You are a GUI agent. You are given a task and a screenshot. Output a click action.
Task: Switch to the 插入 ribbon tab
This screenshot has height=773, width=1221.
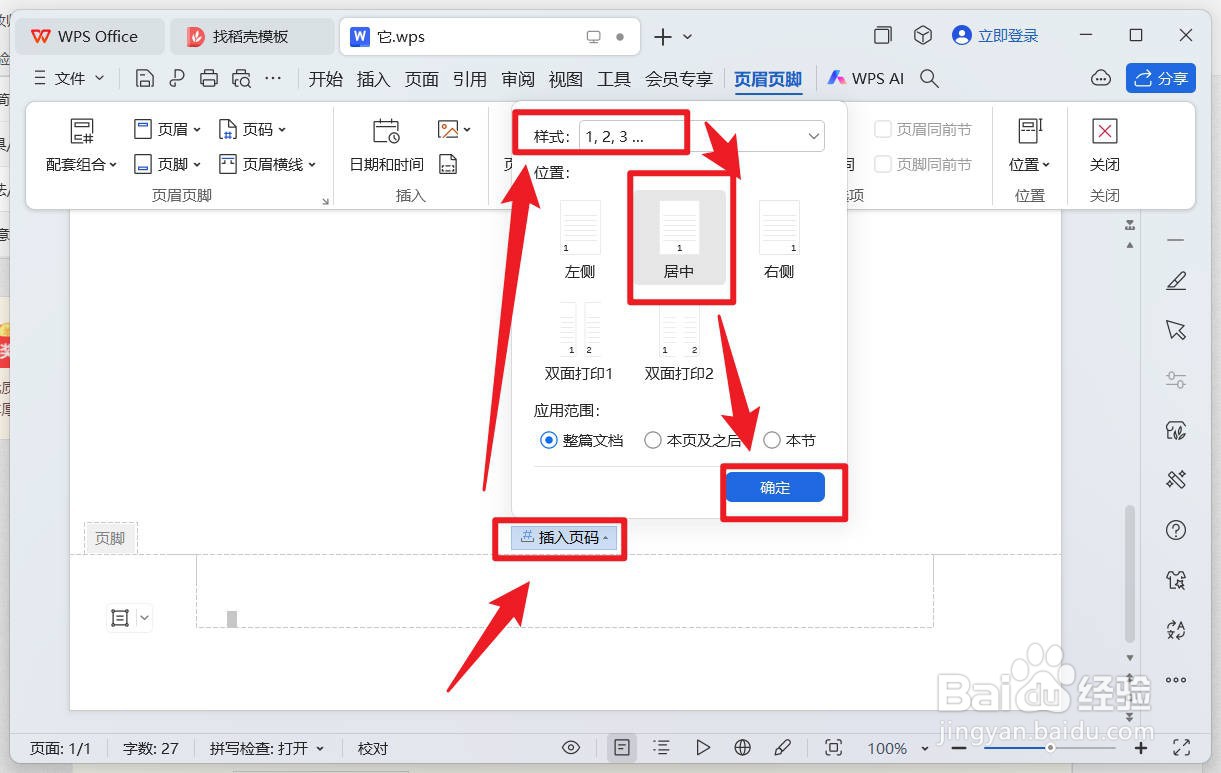(373, 79)
